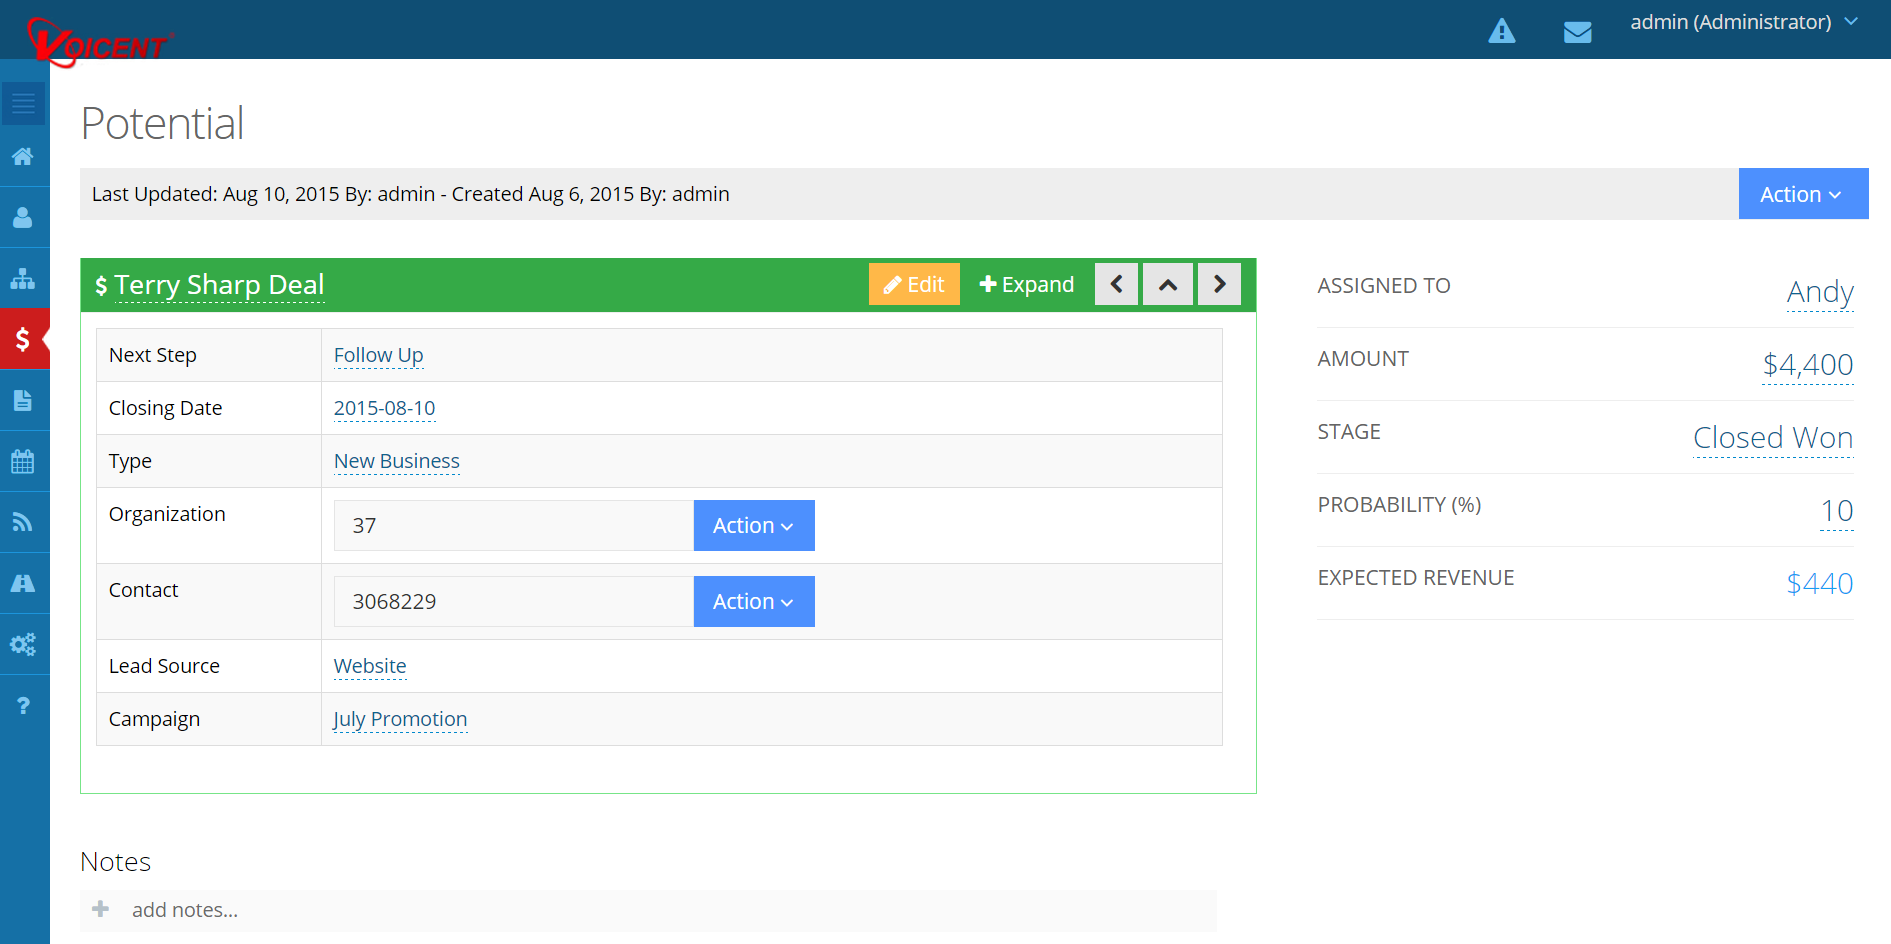Open messages via the envelope icon
Screen dimensions: 1891x944
click(x=1578, y=30)
